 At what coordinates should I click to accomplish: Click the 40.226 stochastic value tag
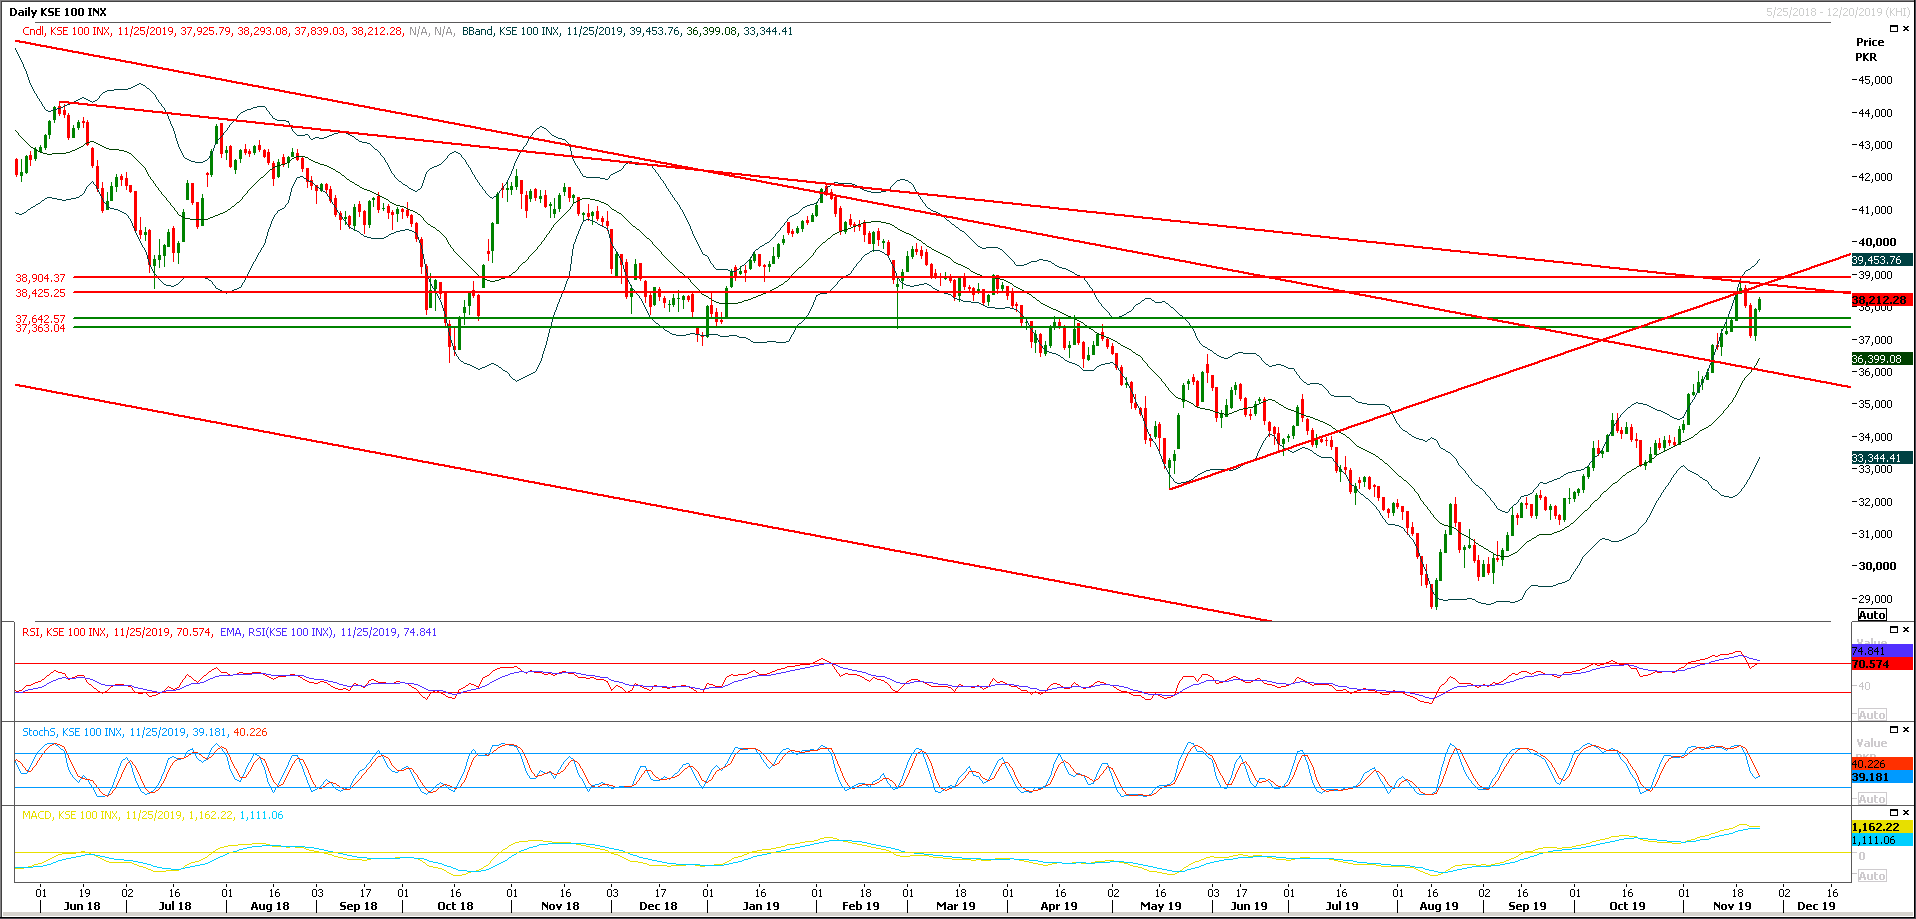tap(1882, 764)
